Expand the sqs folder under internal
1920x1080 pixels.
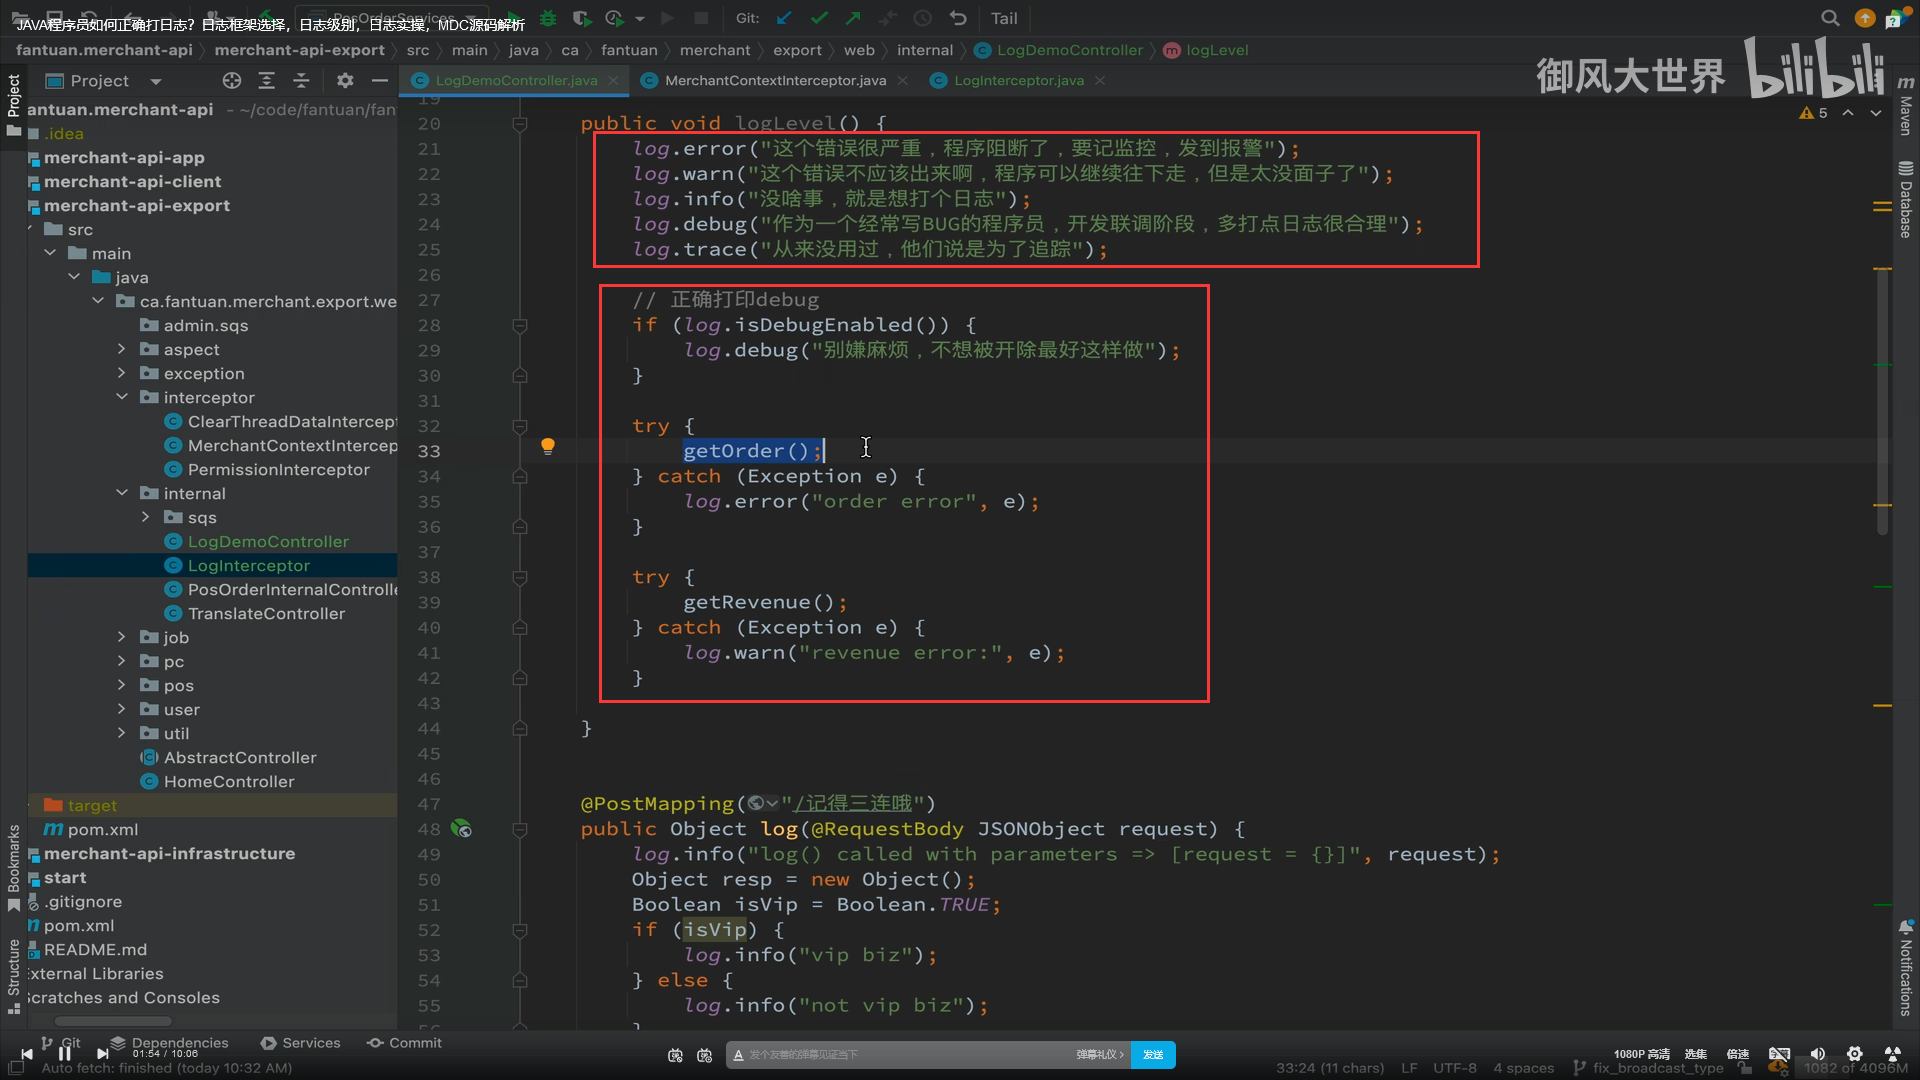(x=146, y=517)
